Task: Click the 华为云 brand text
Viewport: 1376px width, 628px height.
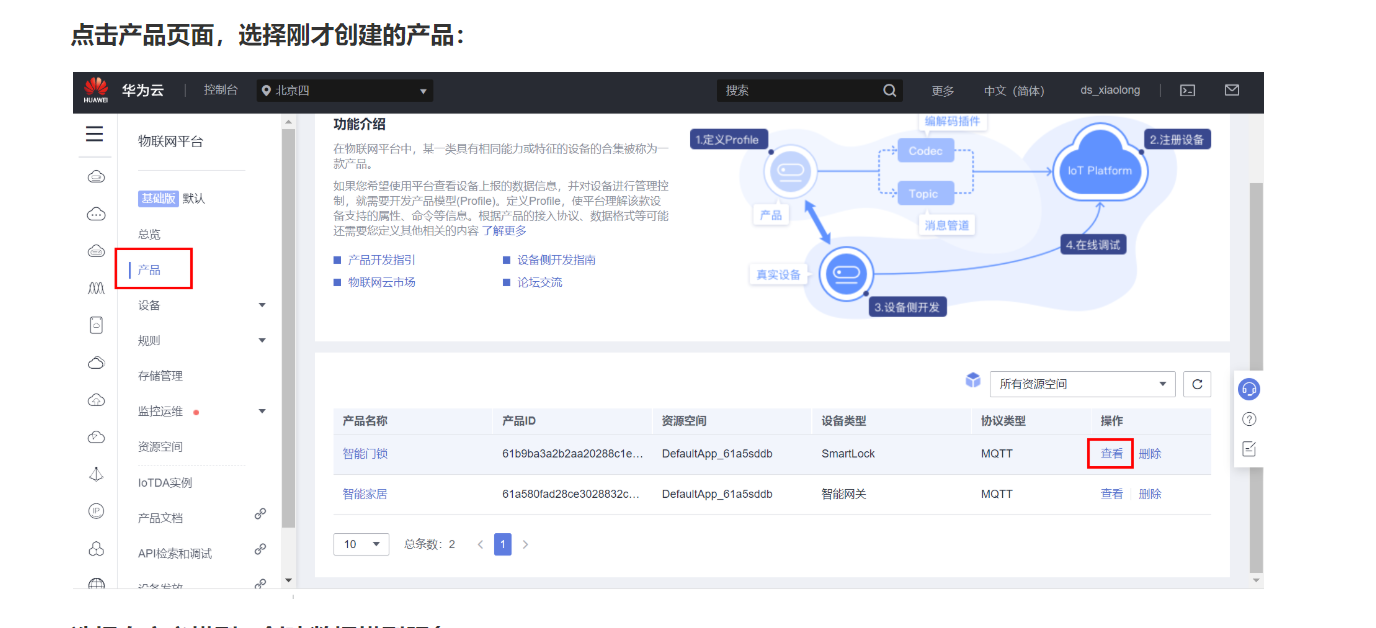Action: pos(143,90)
